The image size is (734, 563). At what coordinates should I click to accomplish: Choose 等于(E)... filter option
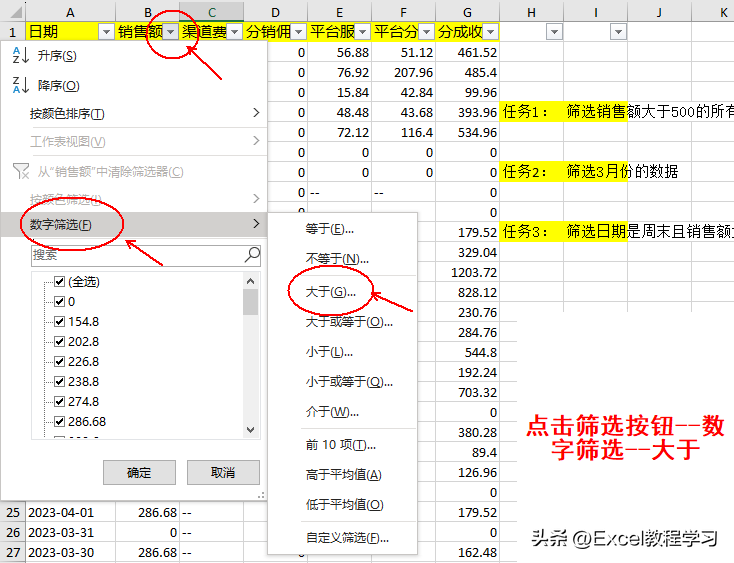[343, 229]
